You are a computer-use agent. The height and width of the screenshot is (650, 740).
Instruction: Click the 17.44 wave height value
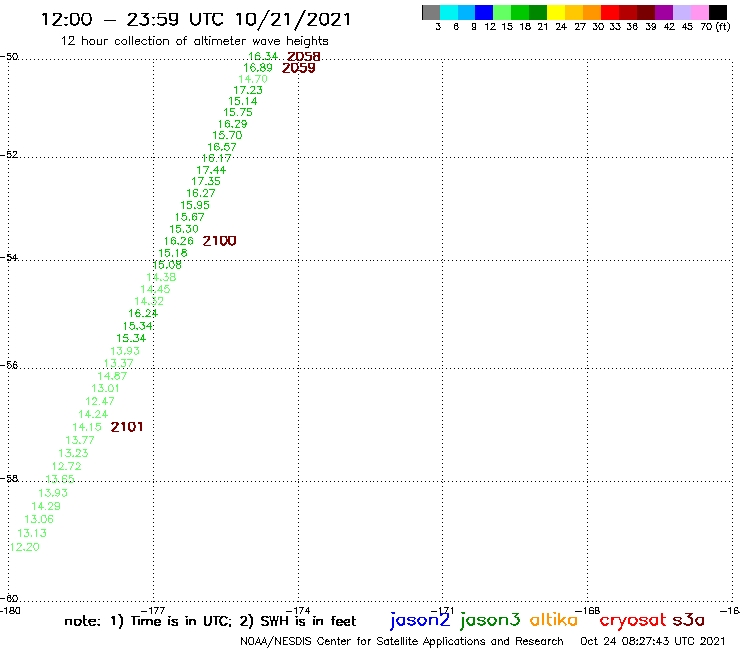point(211,170)
